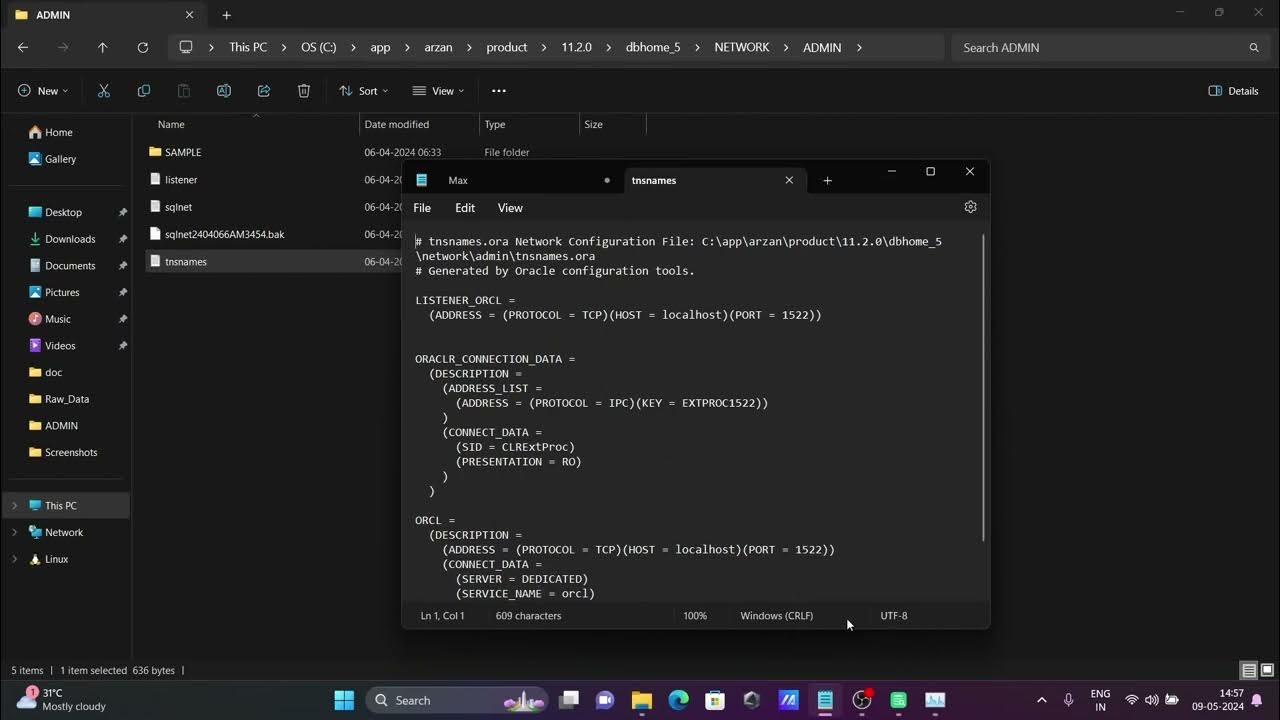
Task: Open the Notepad taskbar icon
Action: point(825,700)
